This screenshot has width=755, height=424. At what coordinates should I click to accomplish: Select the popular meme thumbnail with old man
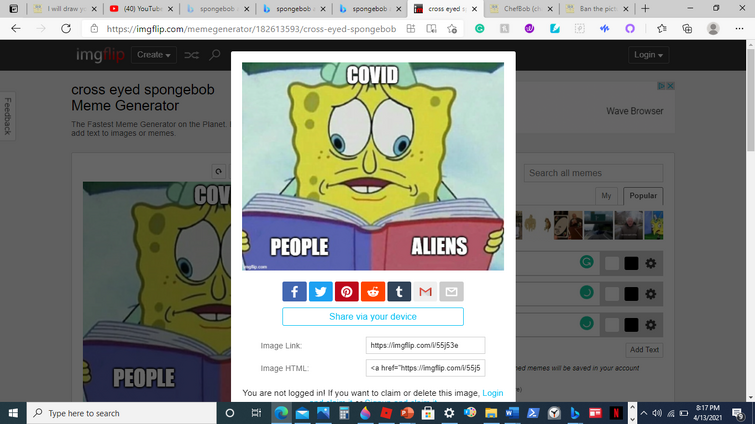(628, 225)
